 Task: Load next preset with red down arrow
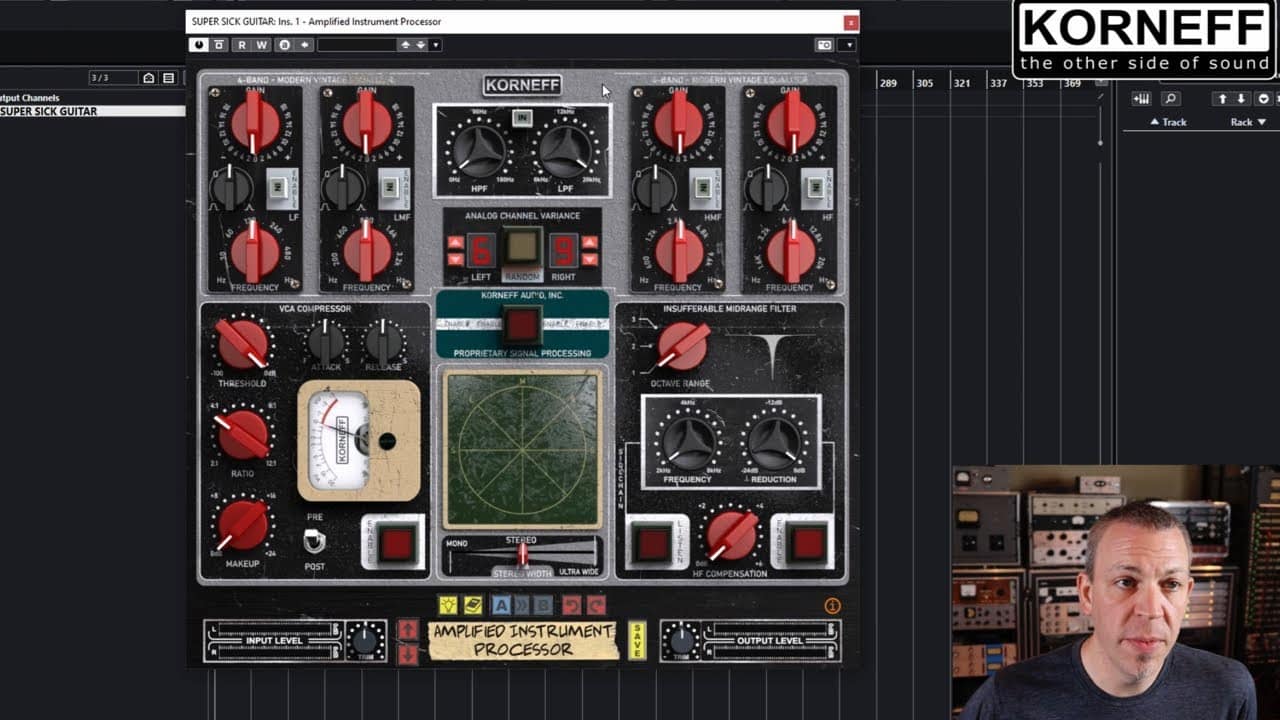pyautogui.click(x=408, y=654)
